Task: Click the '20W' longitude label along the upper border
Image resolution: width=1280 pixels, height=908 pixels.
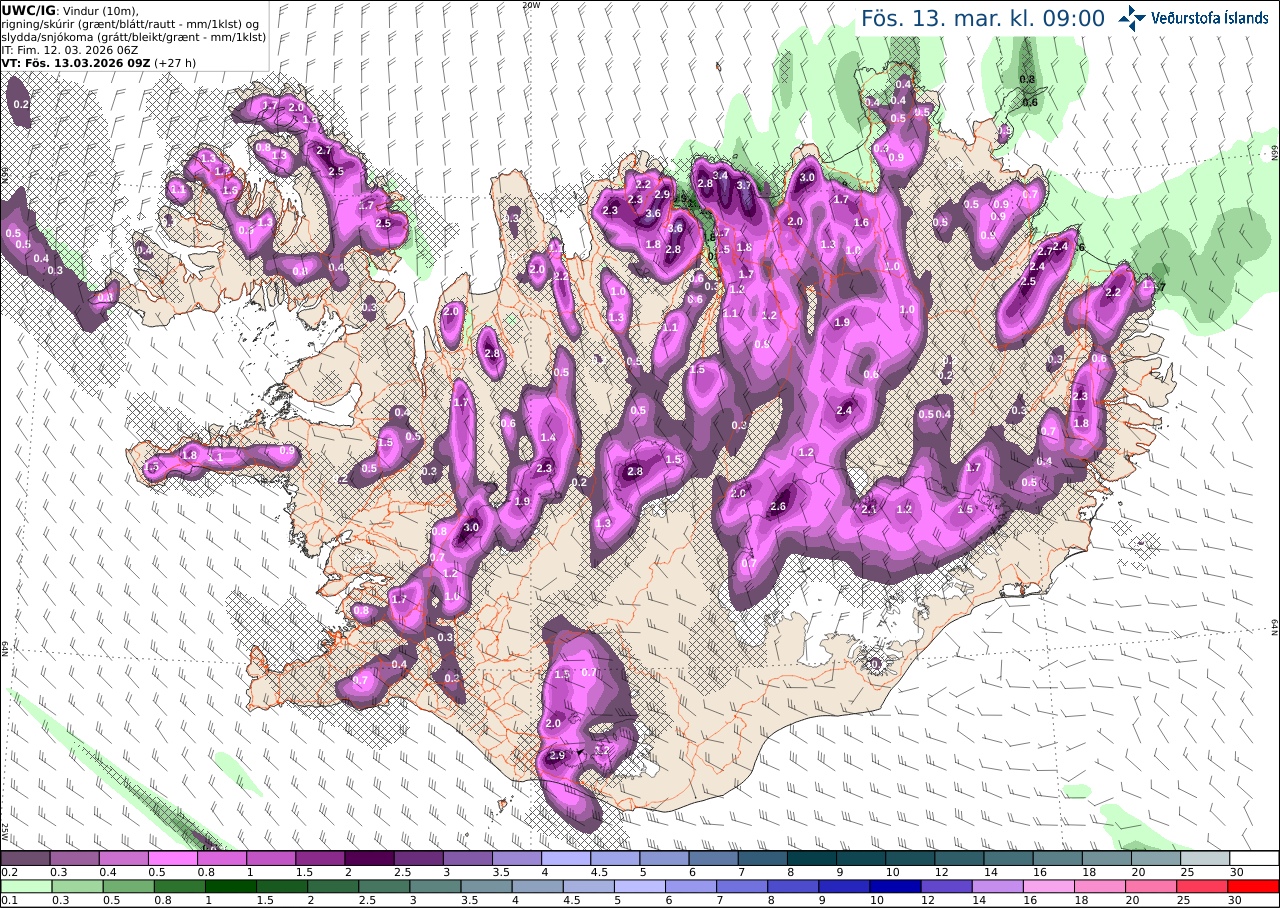Action: 531,5
